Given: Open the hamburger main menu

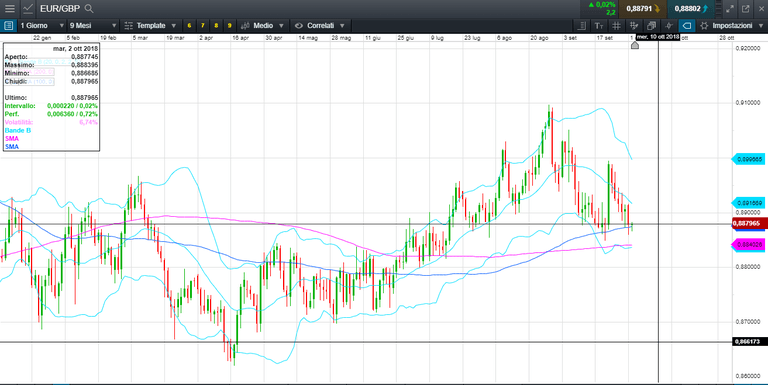Looking at the screenshot, I should pos(9,9).
